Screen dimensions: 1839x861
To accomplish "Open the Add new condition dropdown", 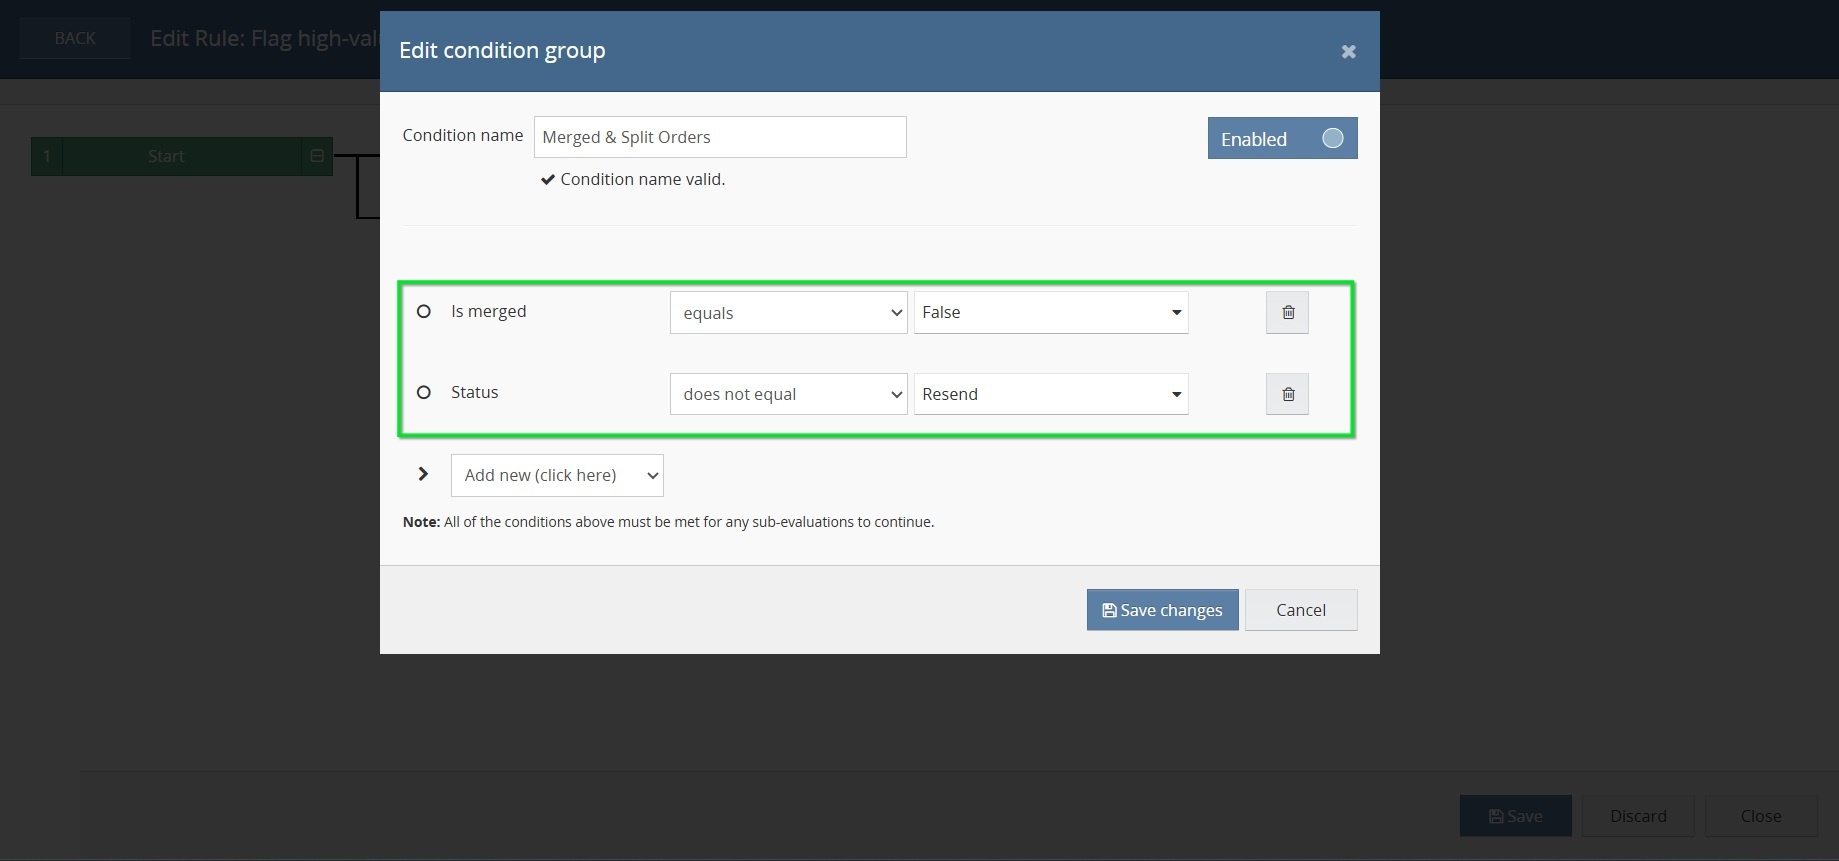I will 557,475.
